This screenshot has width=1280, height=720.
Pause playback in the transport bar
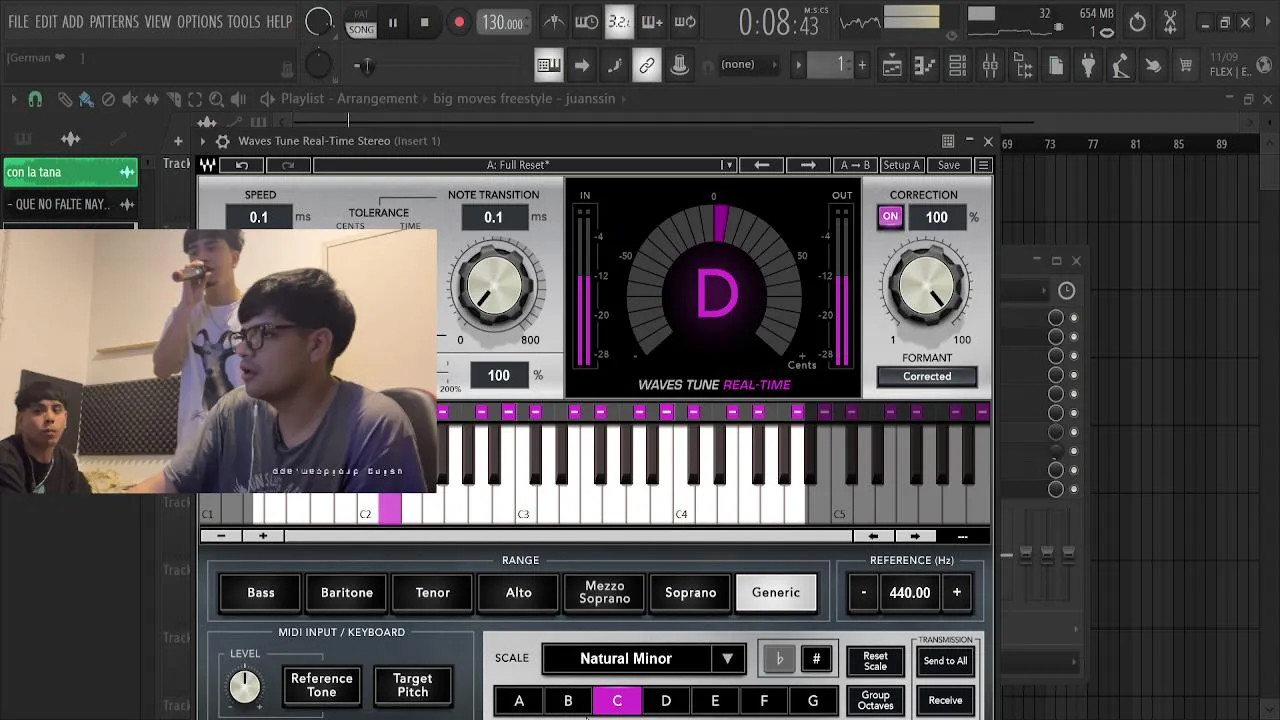[x=393, y=22]
